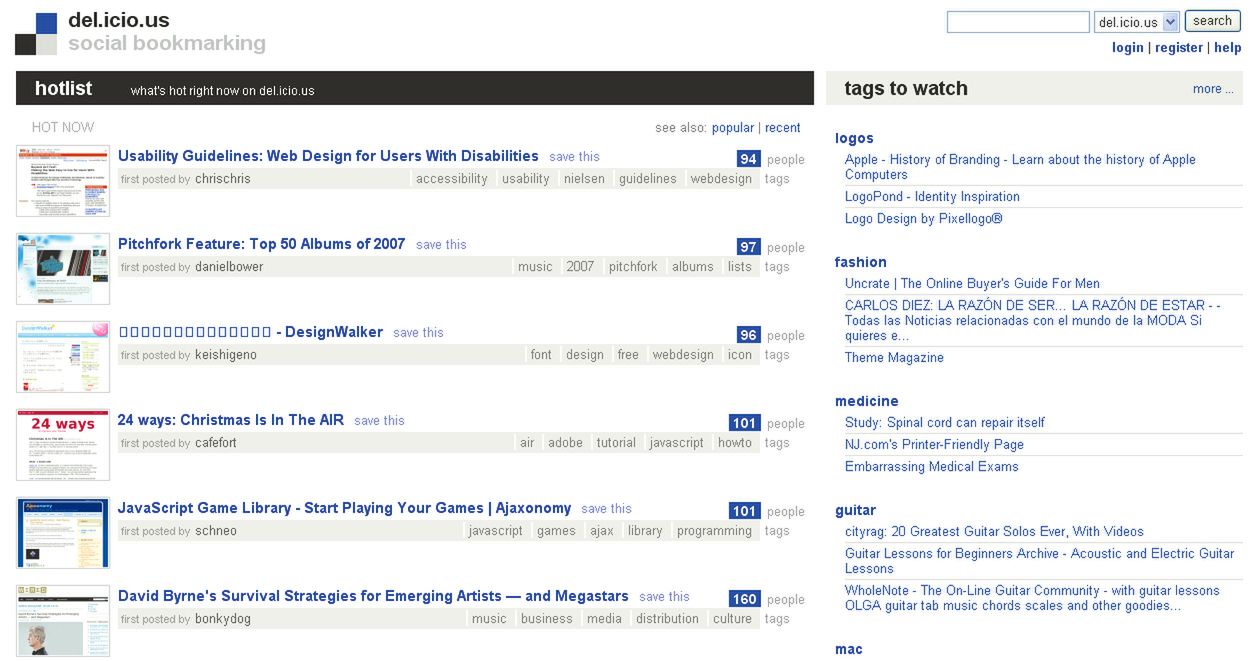Select the font tag

pyautogui.click(x=541, y=355)
